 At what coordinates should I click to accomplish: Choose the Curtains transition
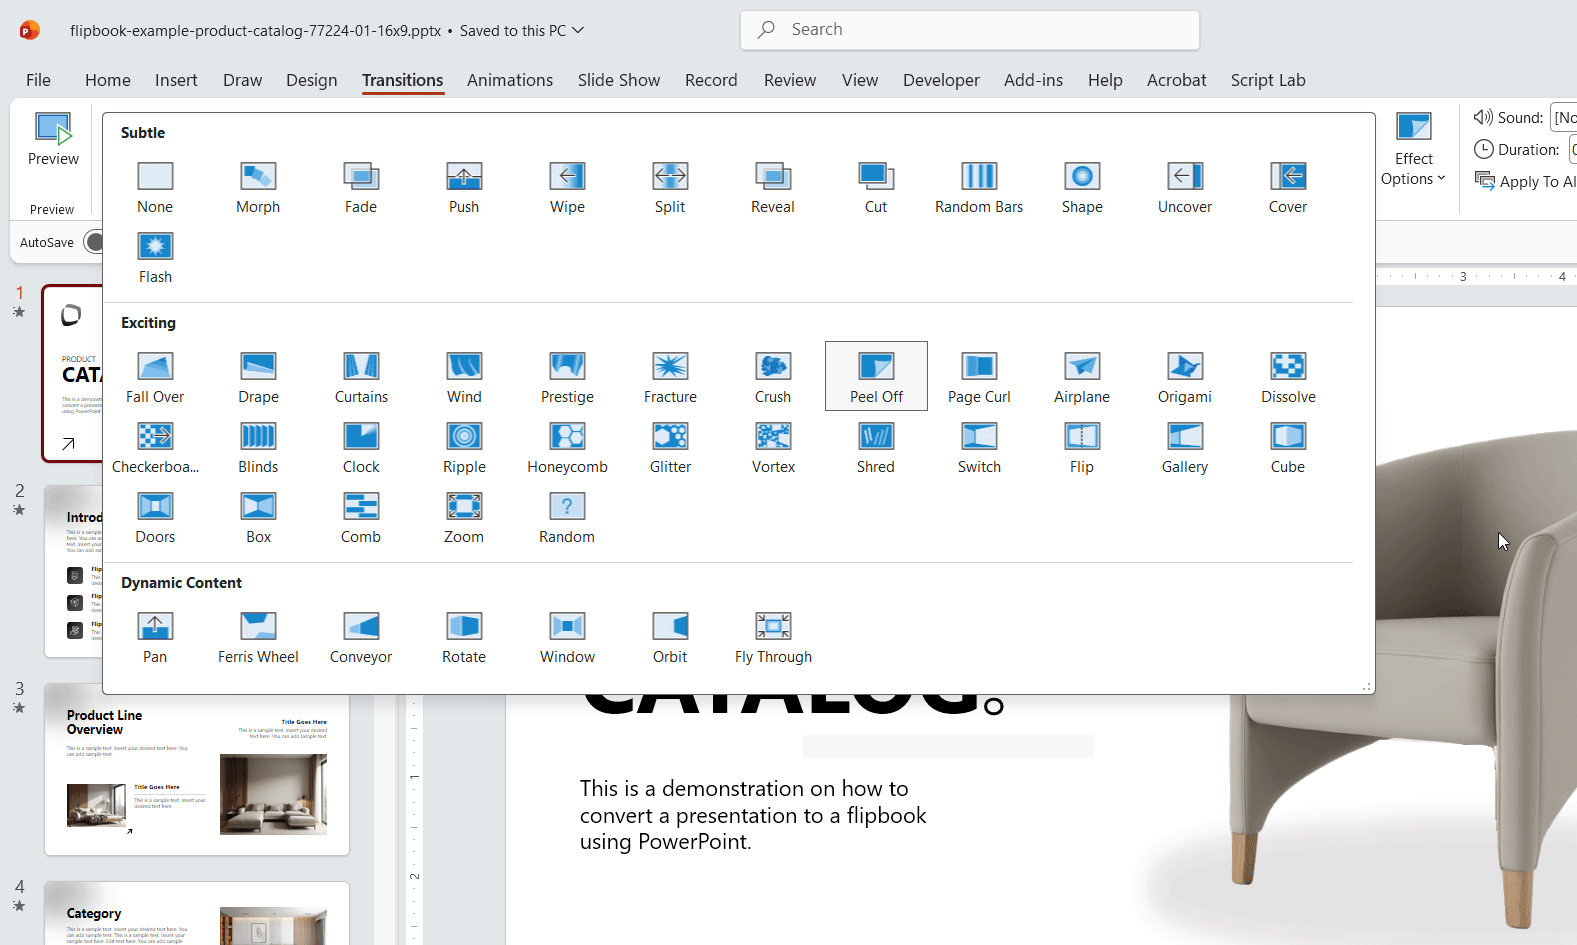(x=361, y=377)
